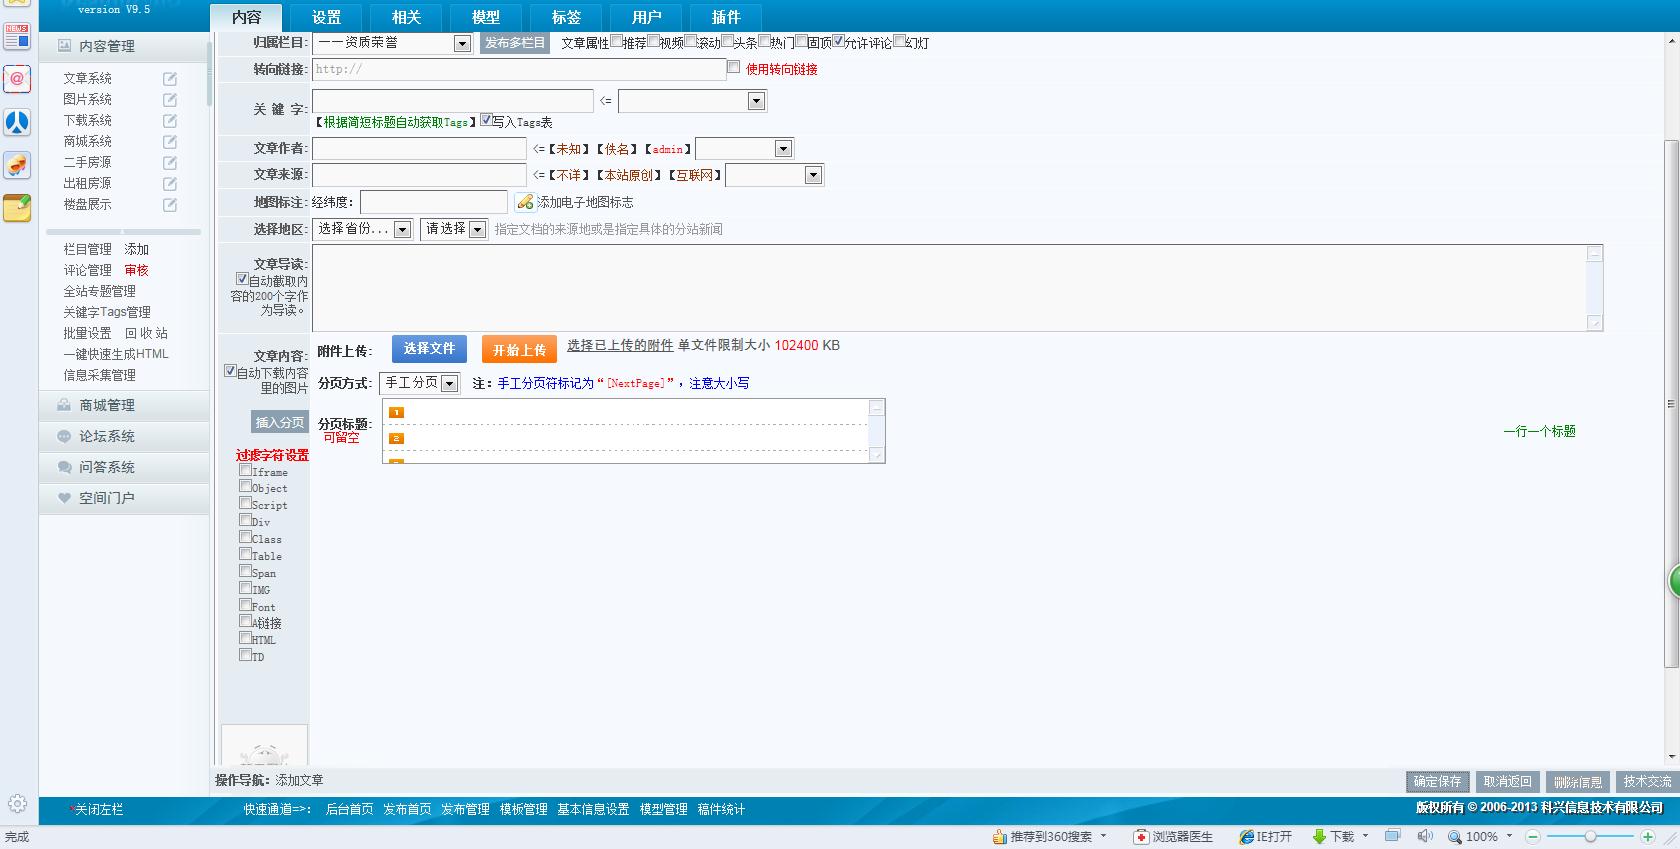1680x849 pixels.
Task: Expand the 商城管理 sidebar section
Action: tap(125, 405)
